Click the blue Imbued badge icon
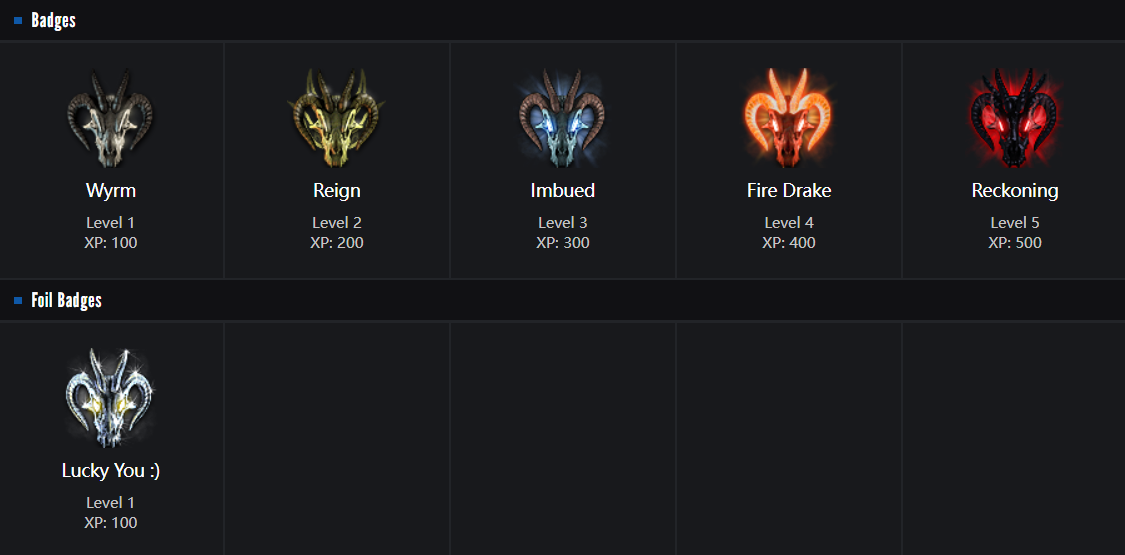The width and height of the screenshot is (1125, 555). coord(562,119)
